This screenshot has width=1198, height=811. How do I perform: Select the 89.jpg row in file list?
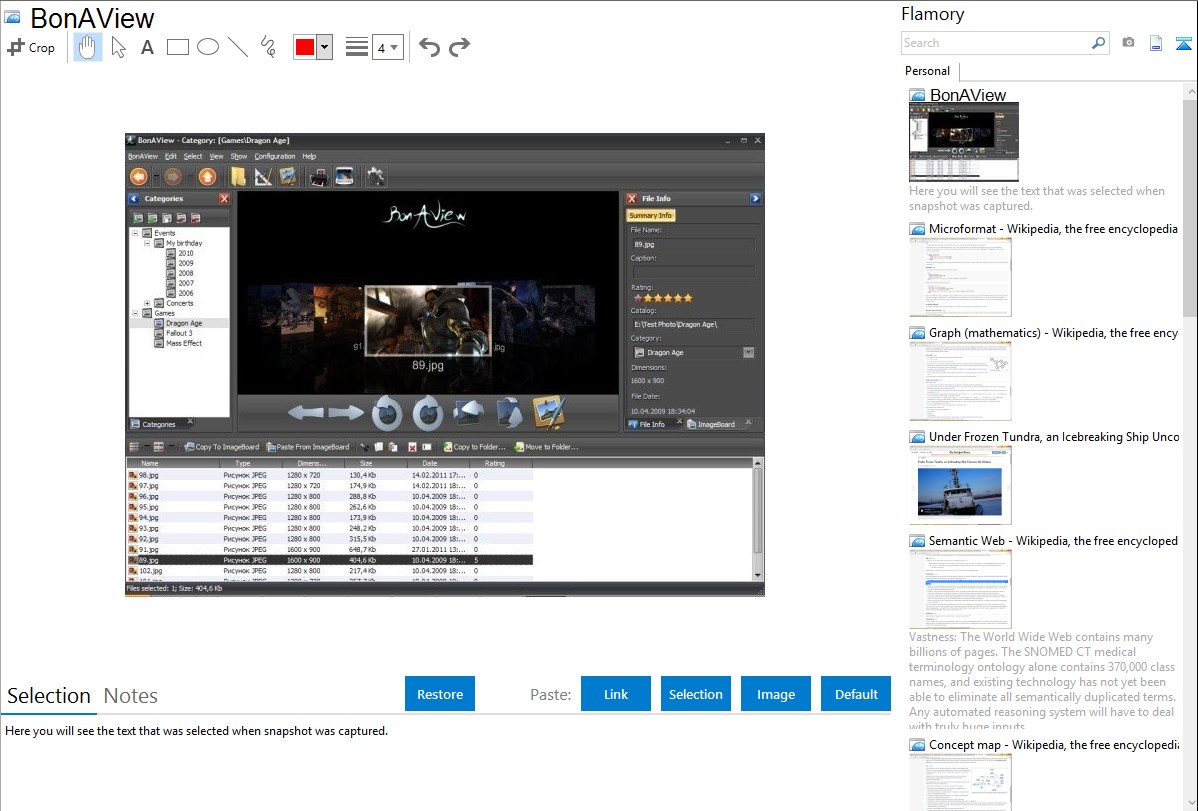[330, 560]
